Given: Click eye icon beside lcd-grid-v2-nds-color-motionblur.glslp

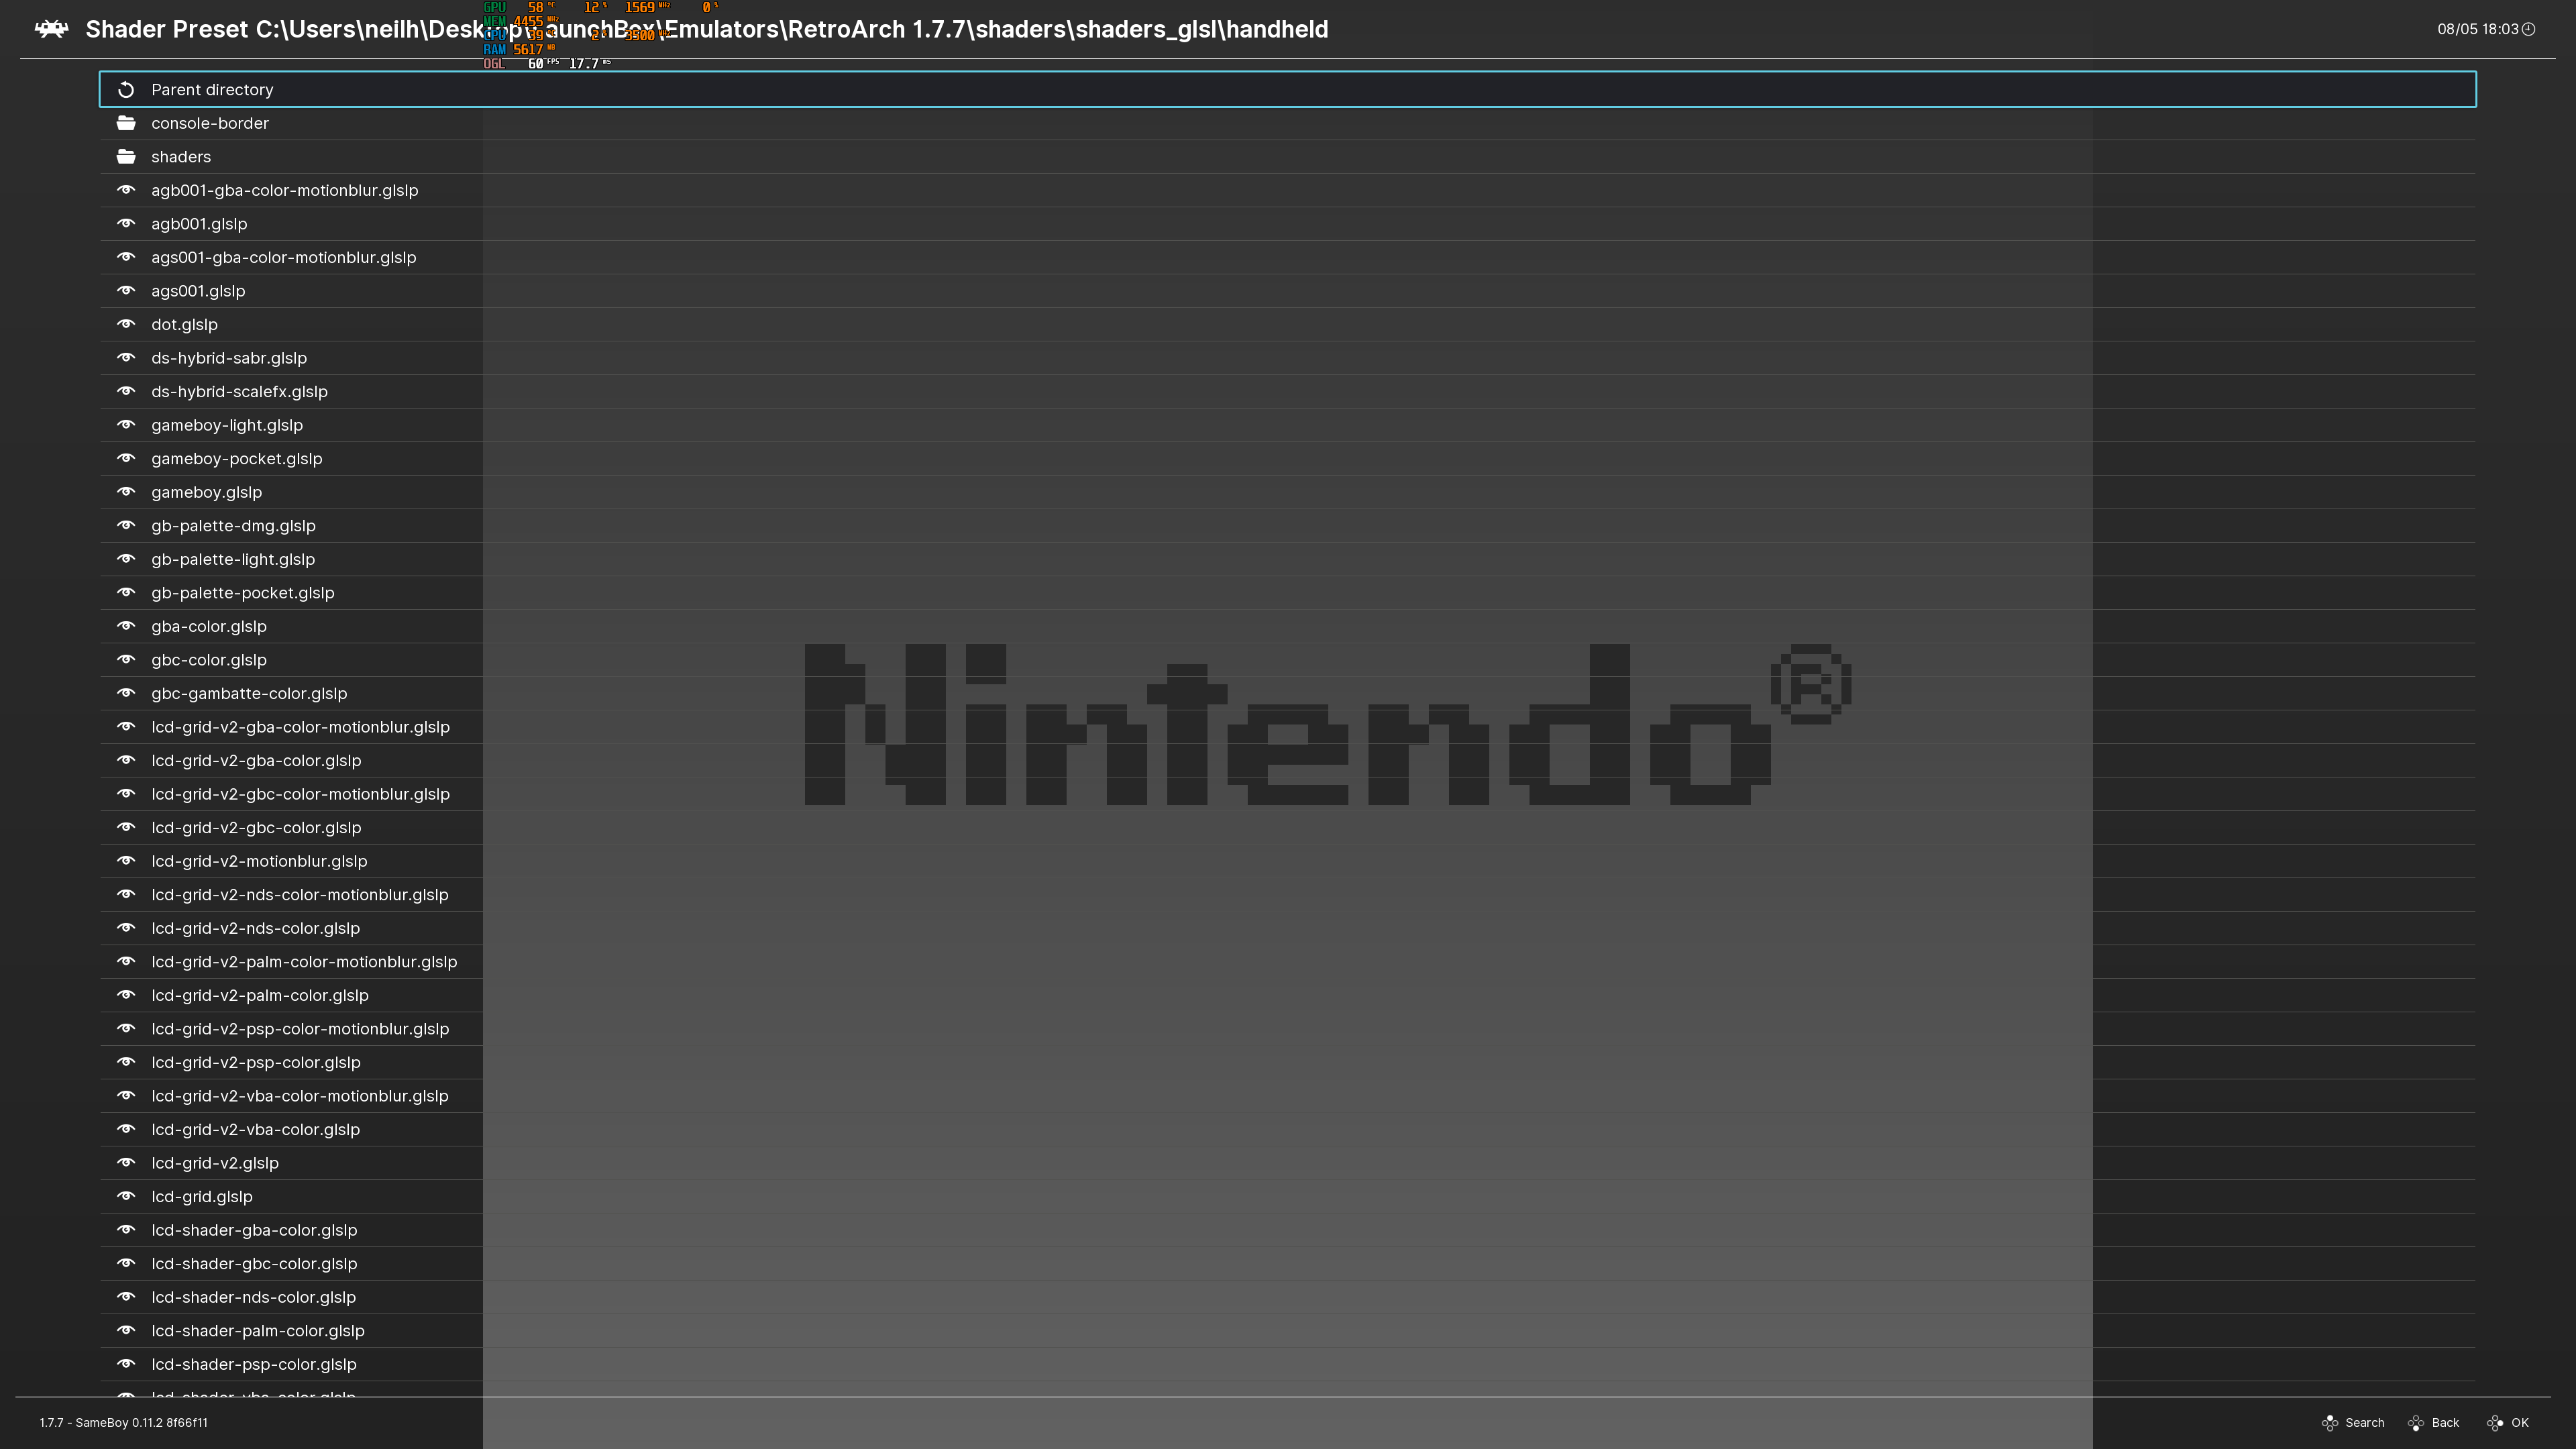Looking at the screenshot, I should pyautogui.click(x=126, y=893).
